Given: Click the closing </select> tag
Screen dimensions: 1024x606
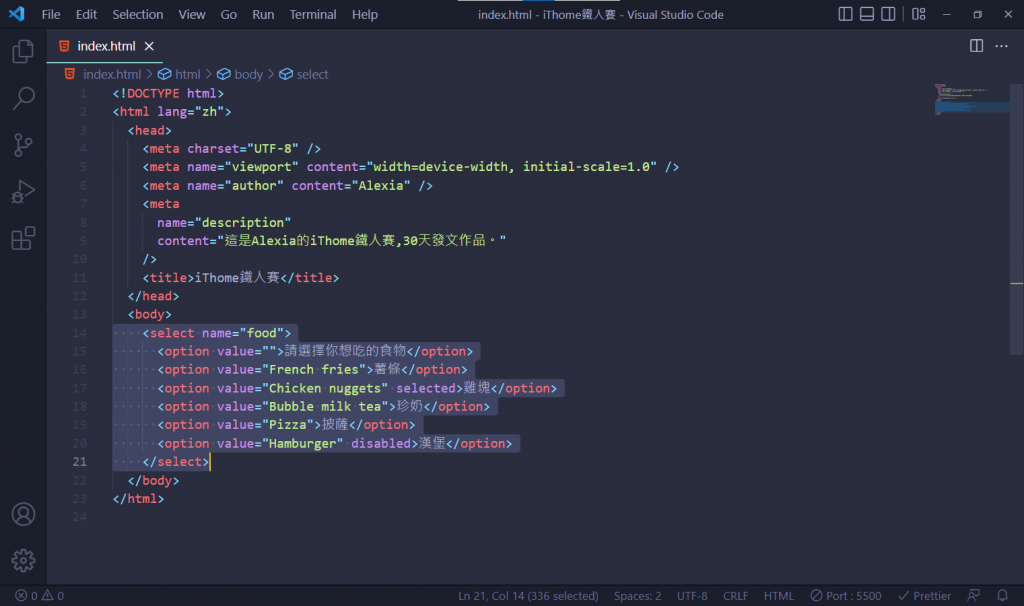Looking at the screenshot, I should (176, 462).
